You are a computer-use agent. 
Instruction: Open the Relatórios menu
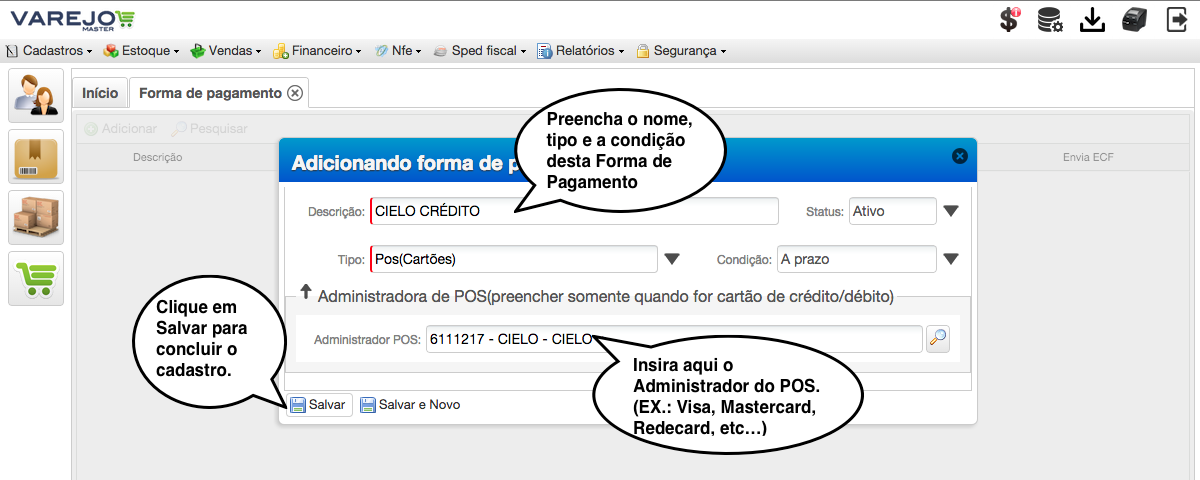[583, 50]
